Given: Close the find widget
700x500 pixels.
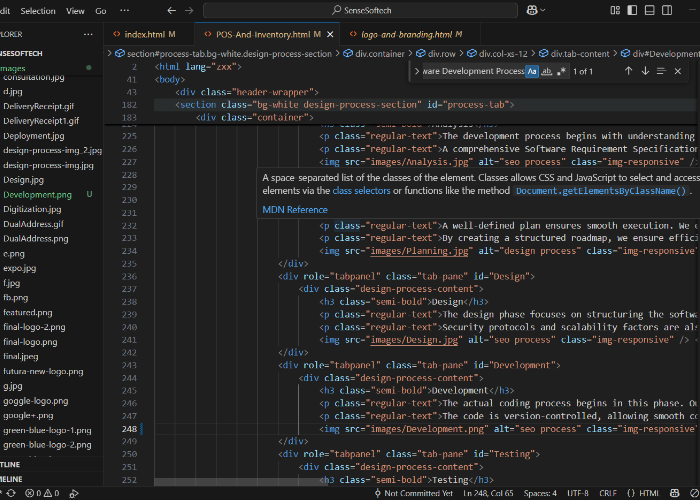Looking at the screenshot, I should (678, 71).
